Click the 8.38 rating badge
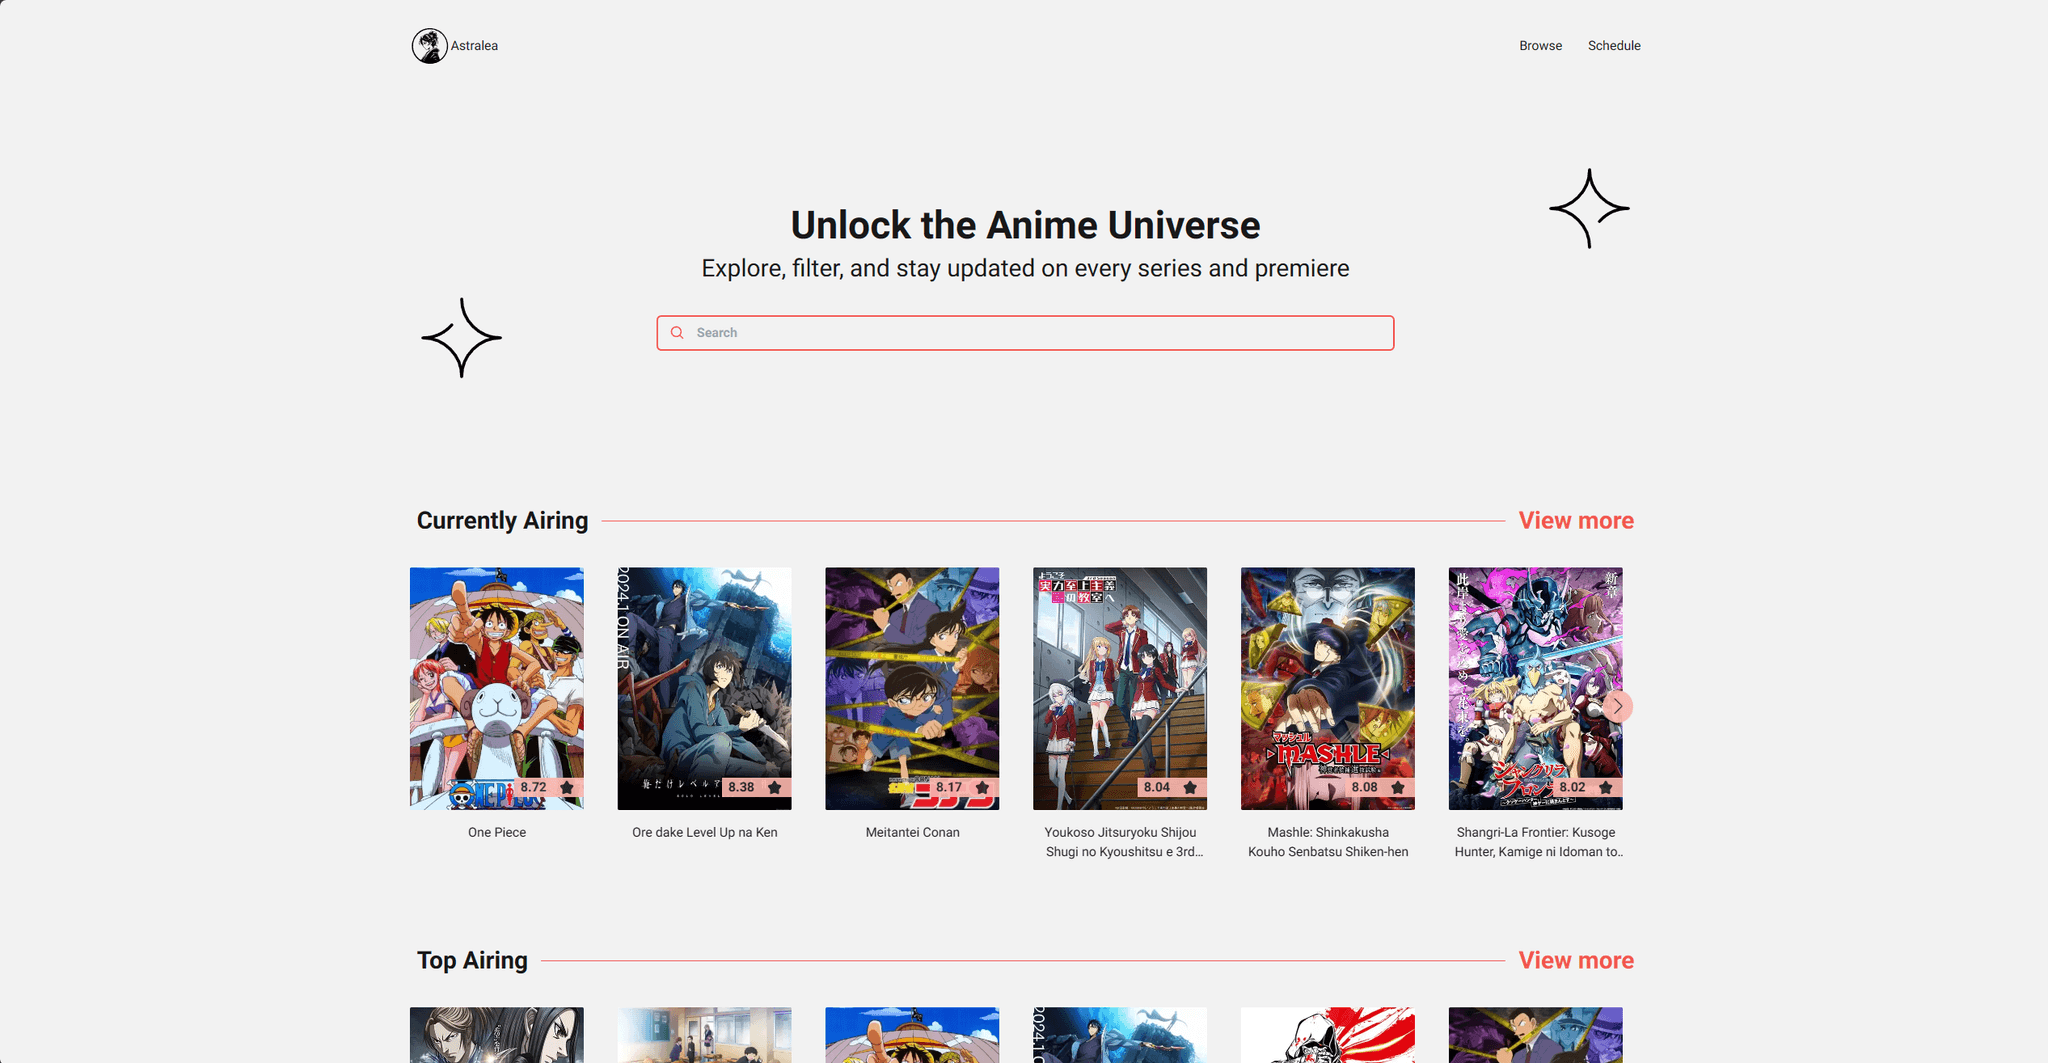 pos(756,788)
